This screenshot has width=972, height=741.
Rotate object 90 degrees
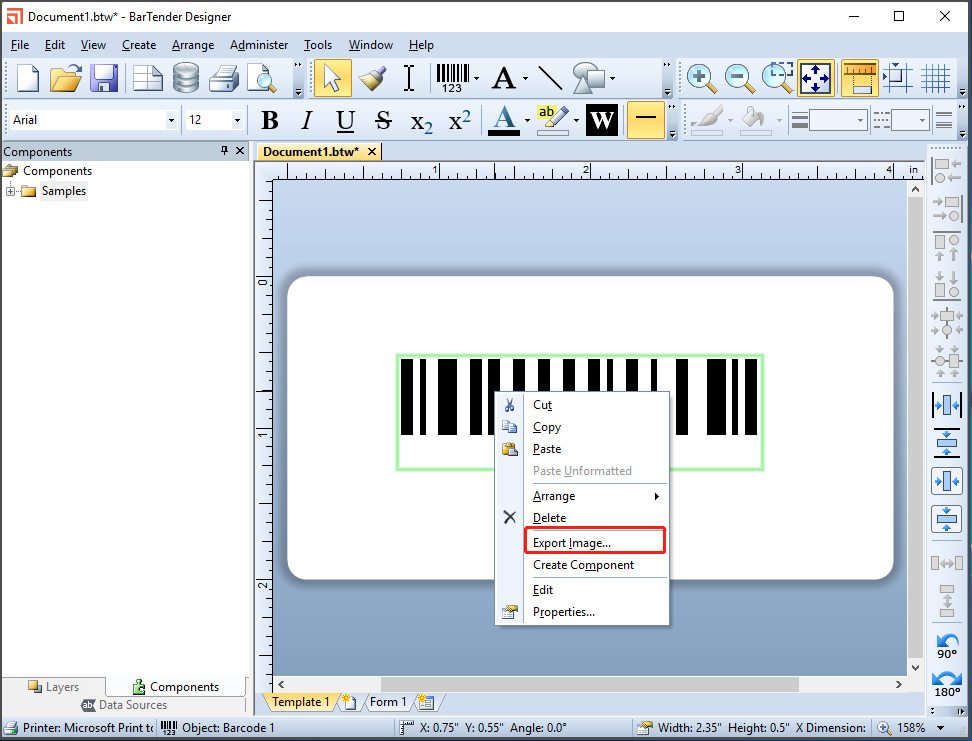(947, 646)
